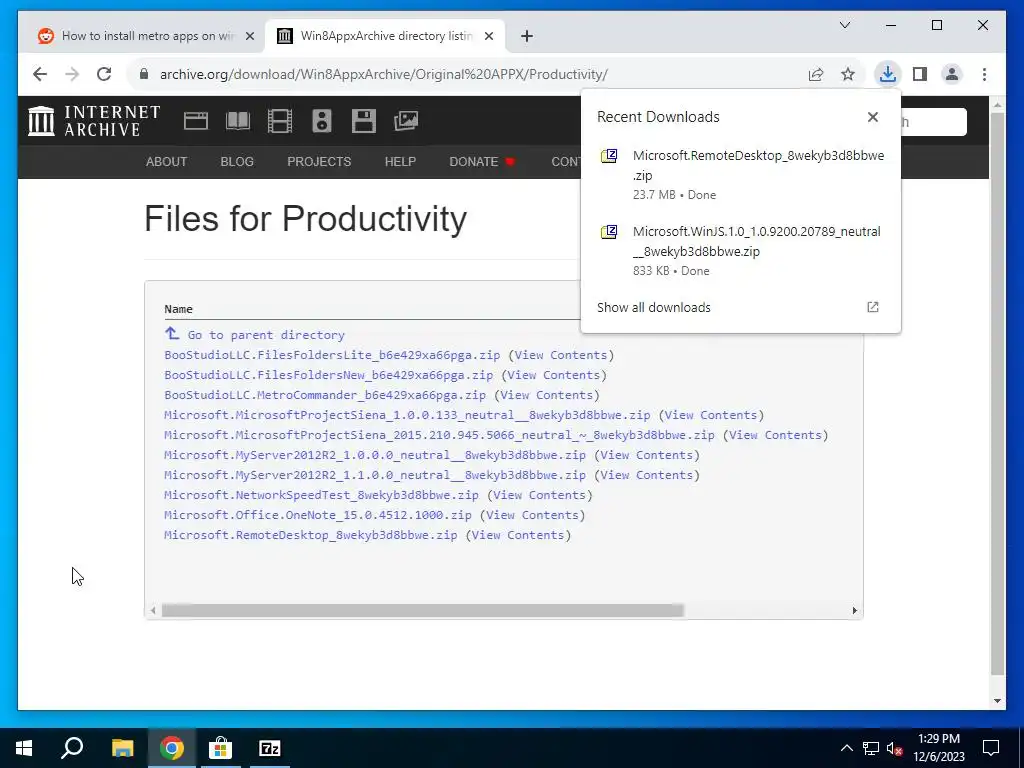Download Microsoft.RemoteDesktop zip from the listing
Screen dimensions: 1024x768
pyautogui.click(x=311, y=535)
